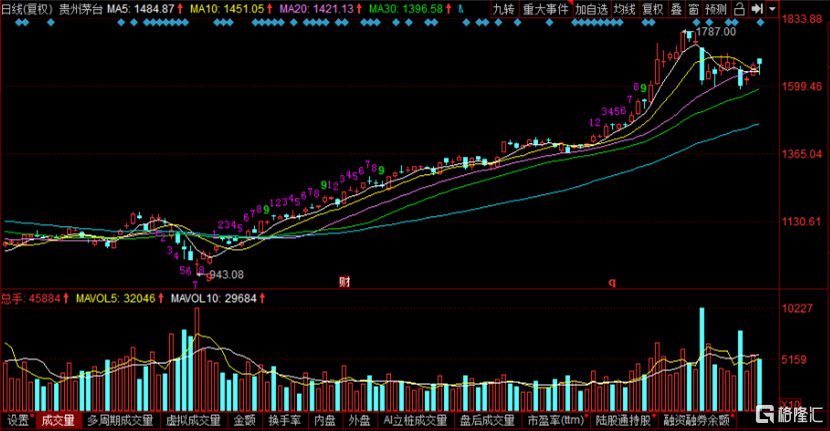Open the 设置 settings tab

[x=19, y=420]
